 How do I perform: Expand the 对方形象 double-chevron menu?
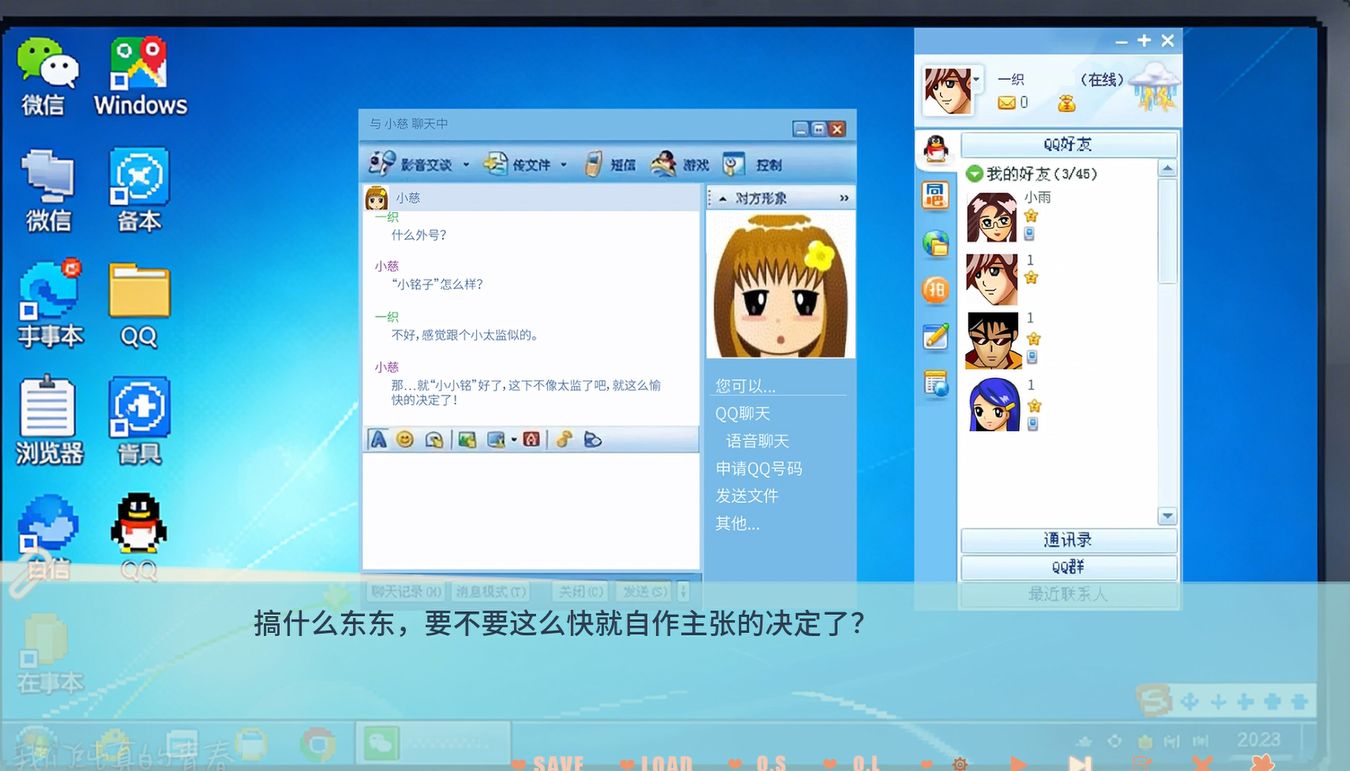point(844,198)
